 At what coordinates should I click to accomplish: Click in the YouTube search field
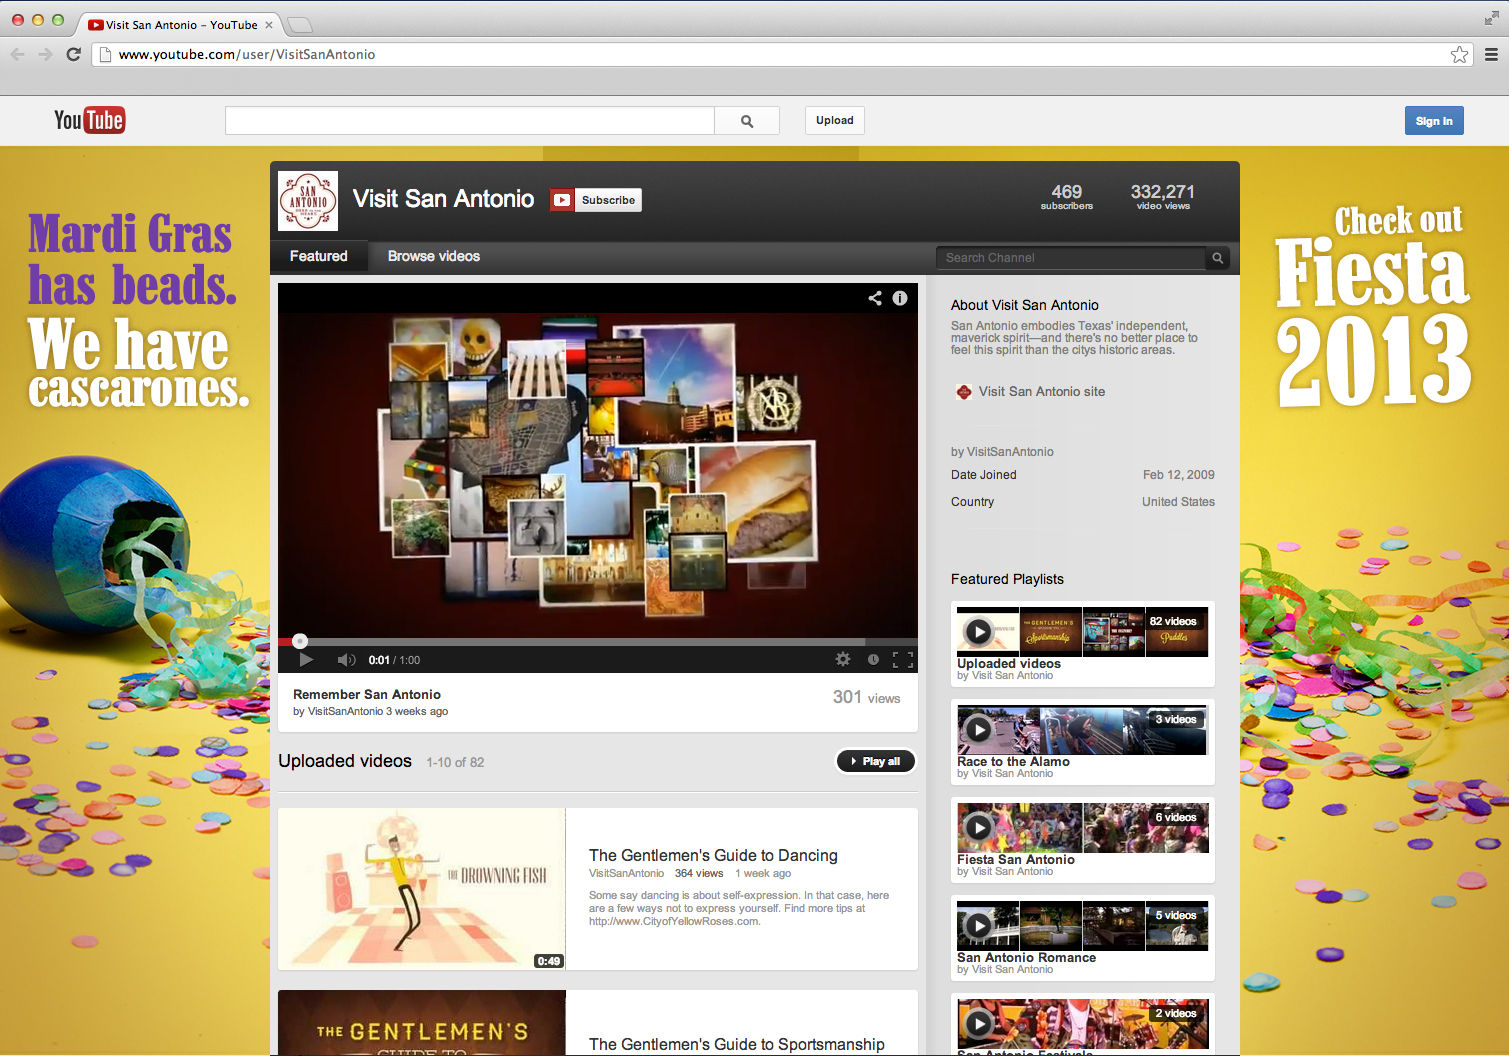470,121
